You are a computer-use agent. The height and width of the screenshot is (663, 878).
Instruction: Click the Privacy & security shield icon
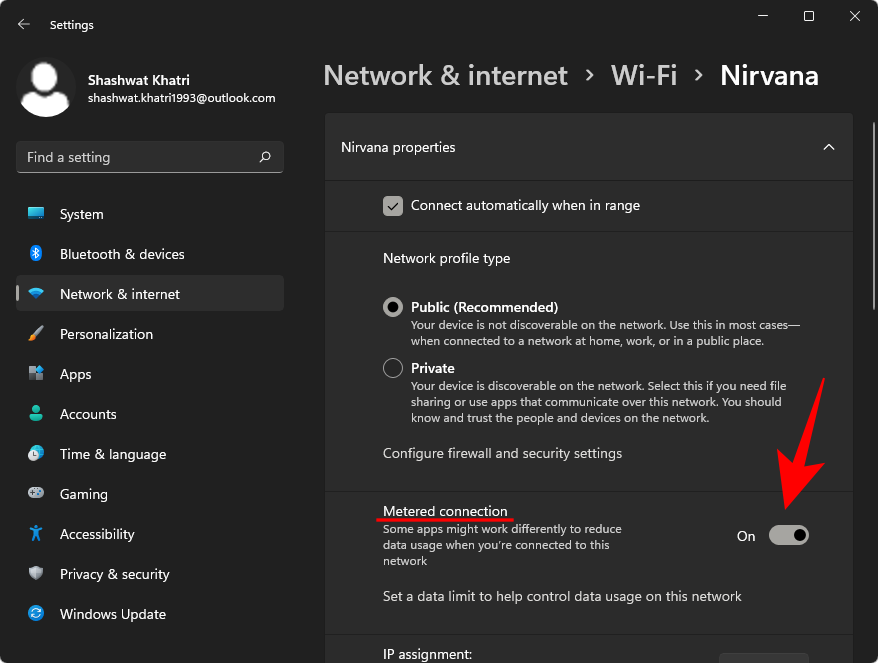[x=36, y=574]
